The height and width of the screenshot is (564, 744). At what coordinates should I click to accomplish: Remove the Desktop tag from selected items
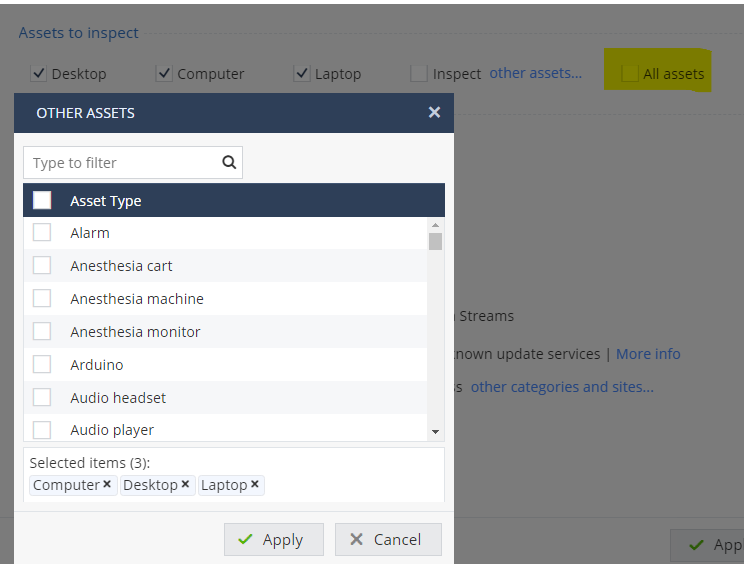(186, 484)
